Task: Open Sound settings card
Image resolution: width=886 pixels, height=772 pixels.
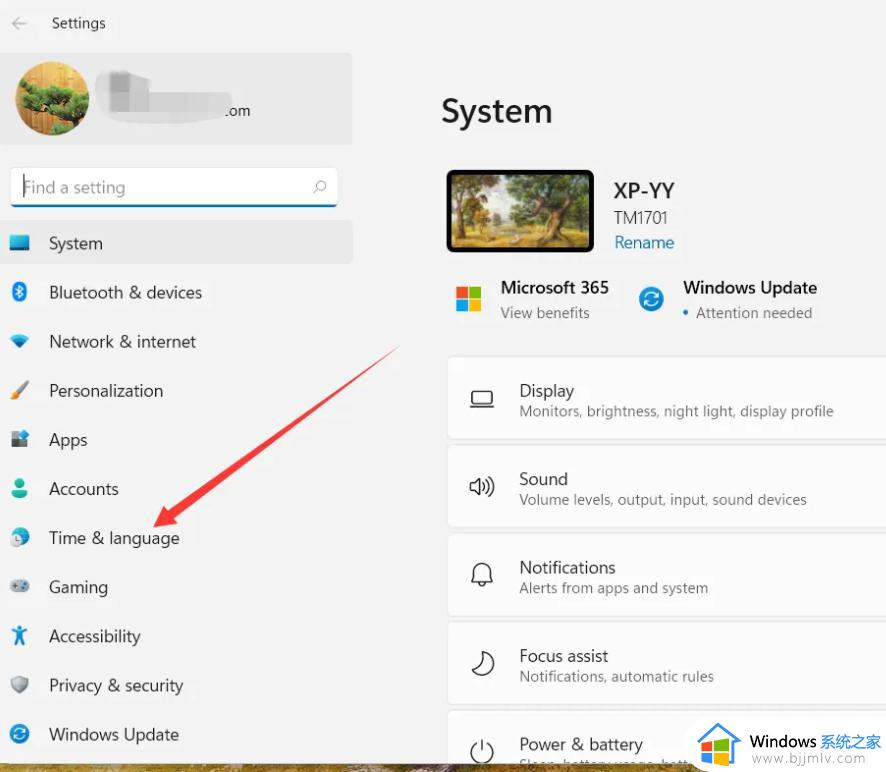Action: [667, 487]
